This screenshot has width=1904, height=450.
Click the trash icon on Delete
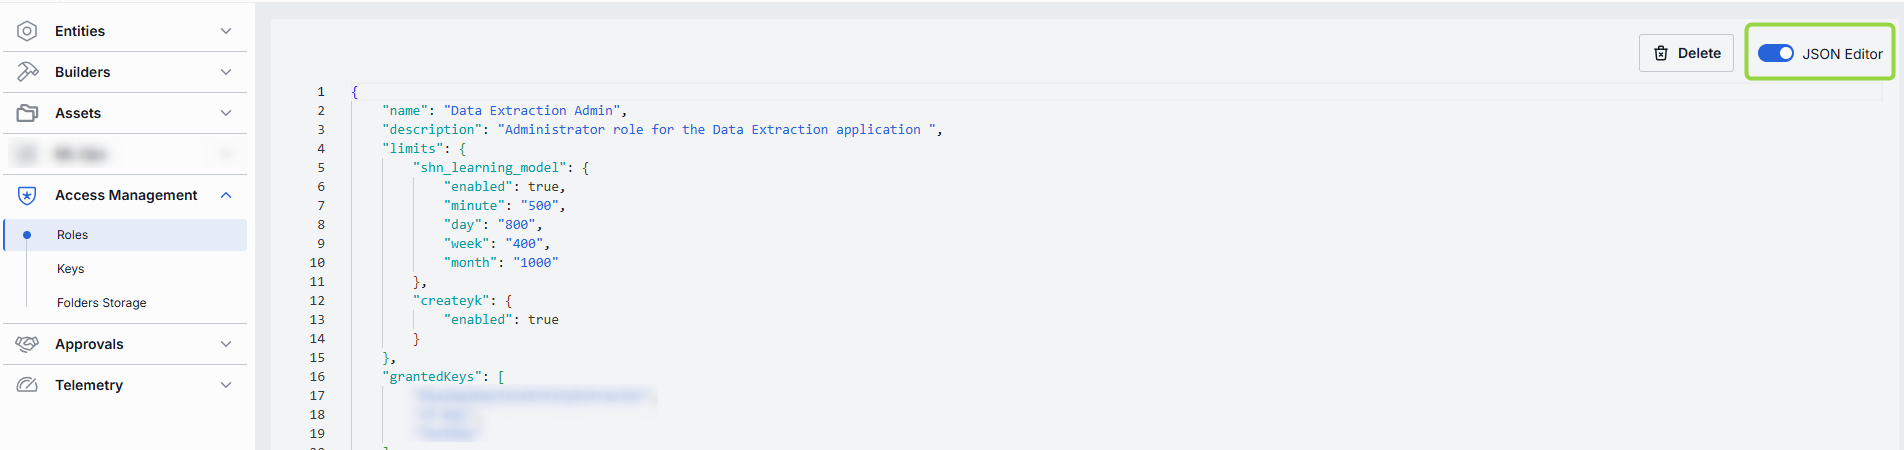1661,53
